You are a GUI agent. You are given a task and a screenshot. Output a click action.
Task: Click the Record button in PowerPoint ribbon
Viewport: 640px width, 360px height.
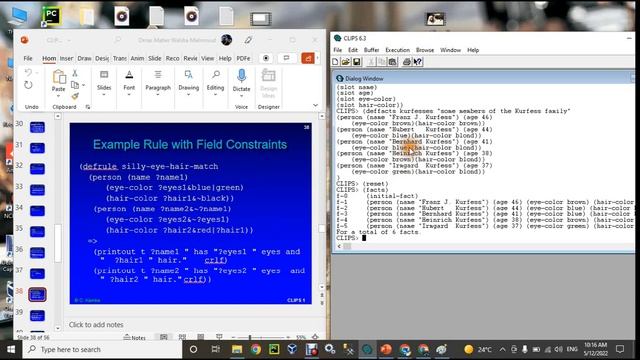pos(266,58)
